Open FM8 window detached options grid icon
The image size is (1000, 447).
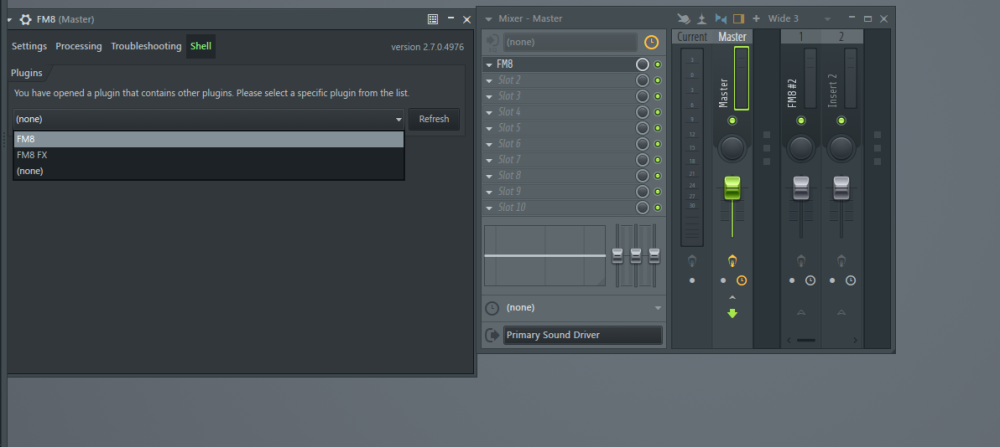coord(432,19)
